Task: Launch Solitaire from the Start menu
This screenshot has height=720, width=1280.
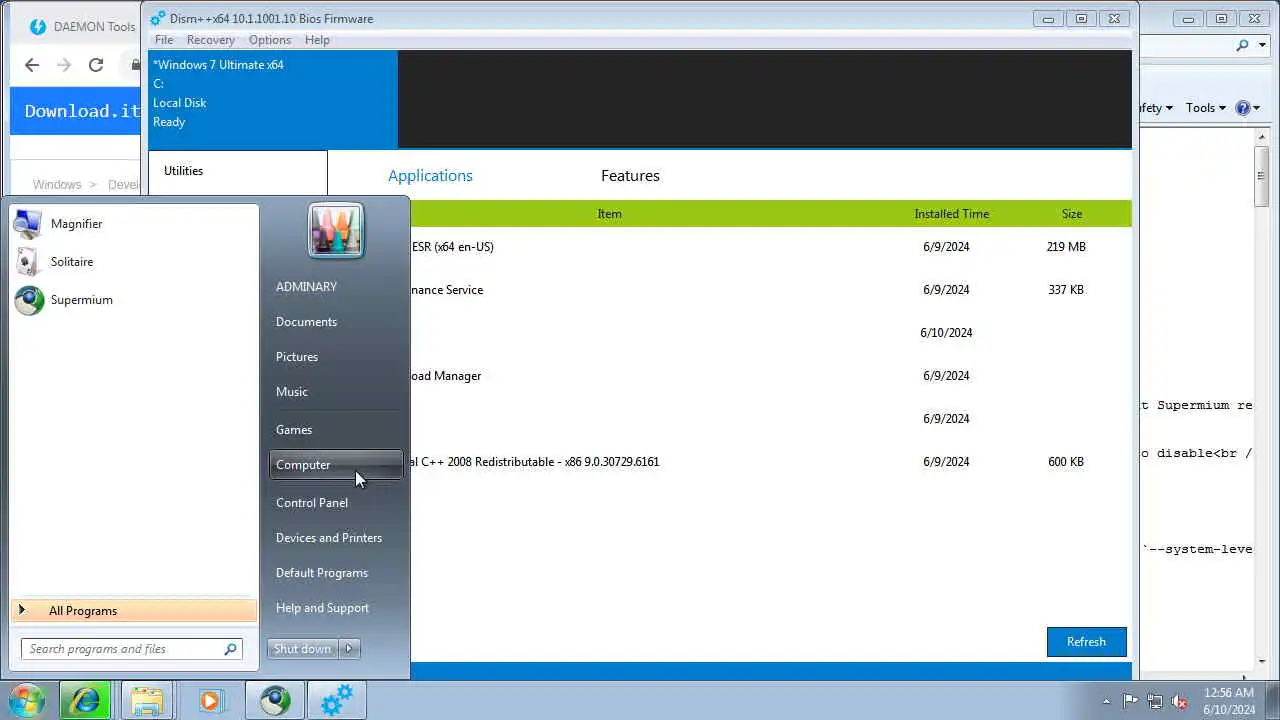Action: pos(134,262)
